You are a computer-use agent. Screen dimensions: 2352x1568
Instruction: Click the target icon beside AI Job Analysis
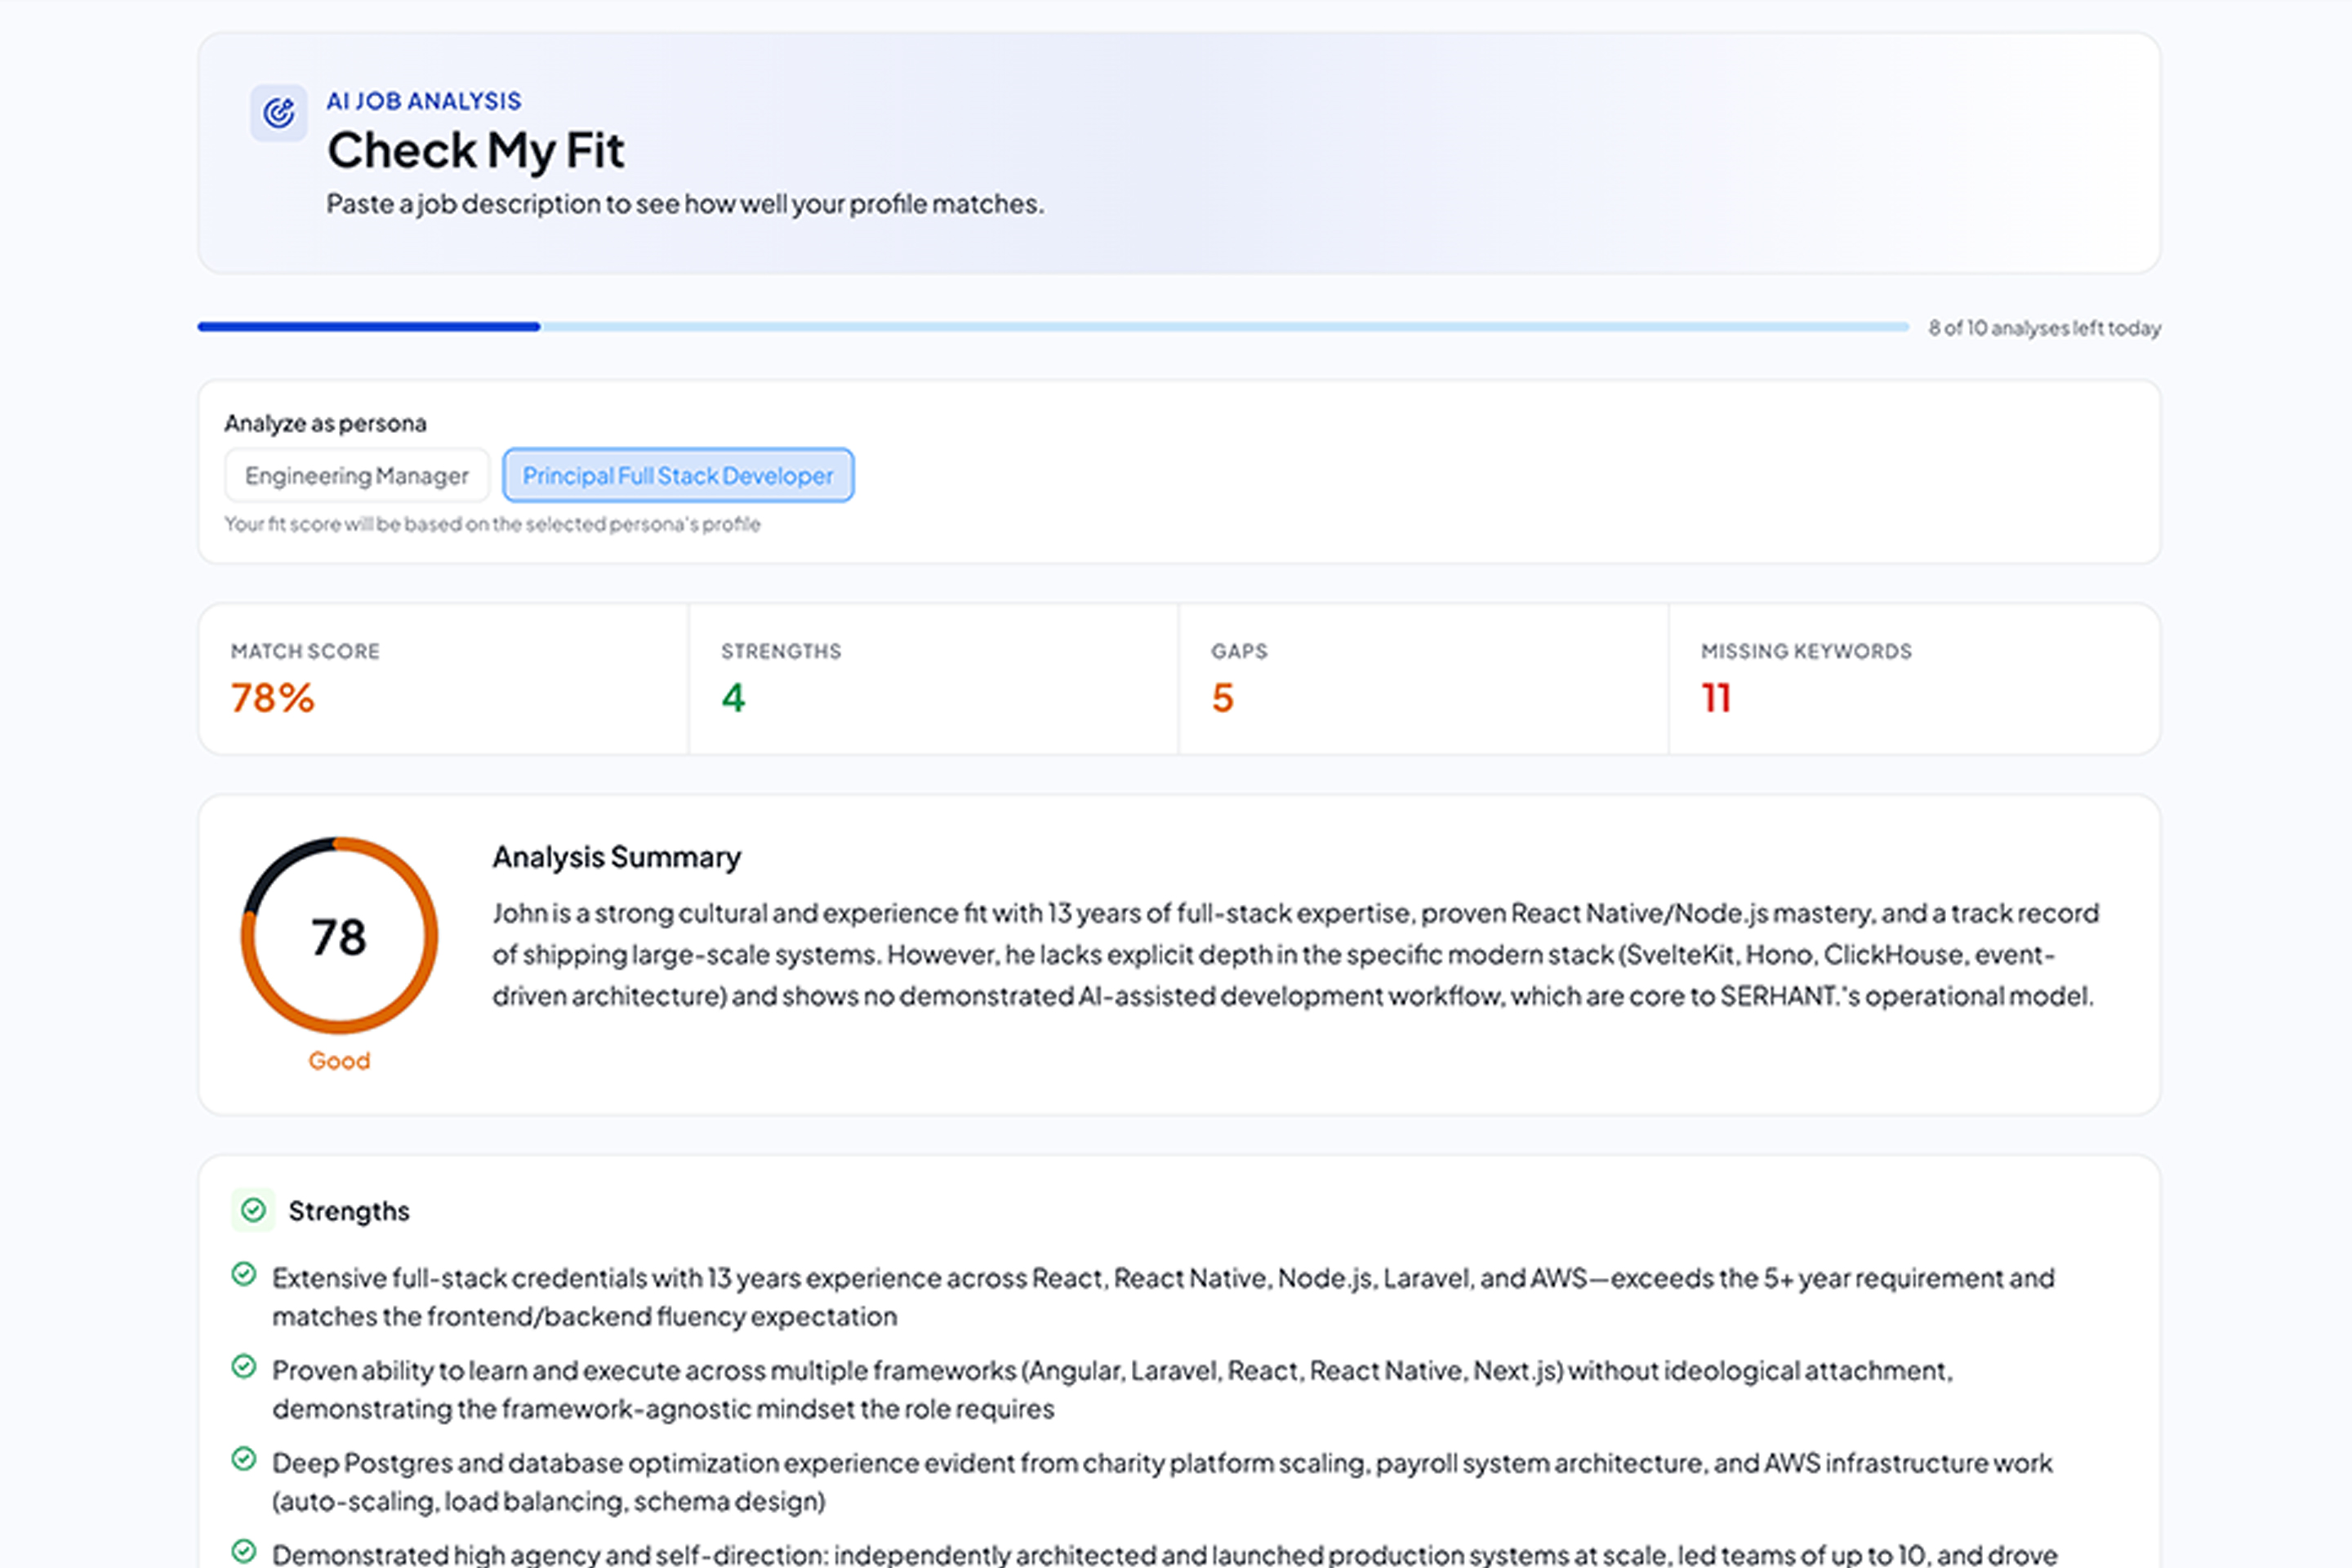278,113
